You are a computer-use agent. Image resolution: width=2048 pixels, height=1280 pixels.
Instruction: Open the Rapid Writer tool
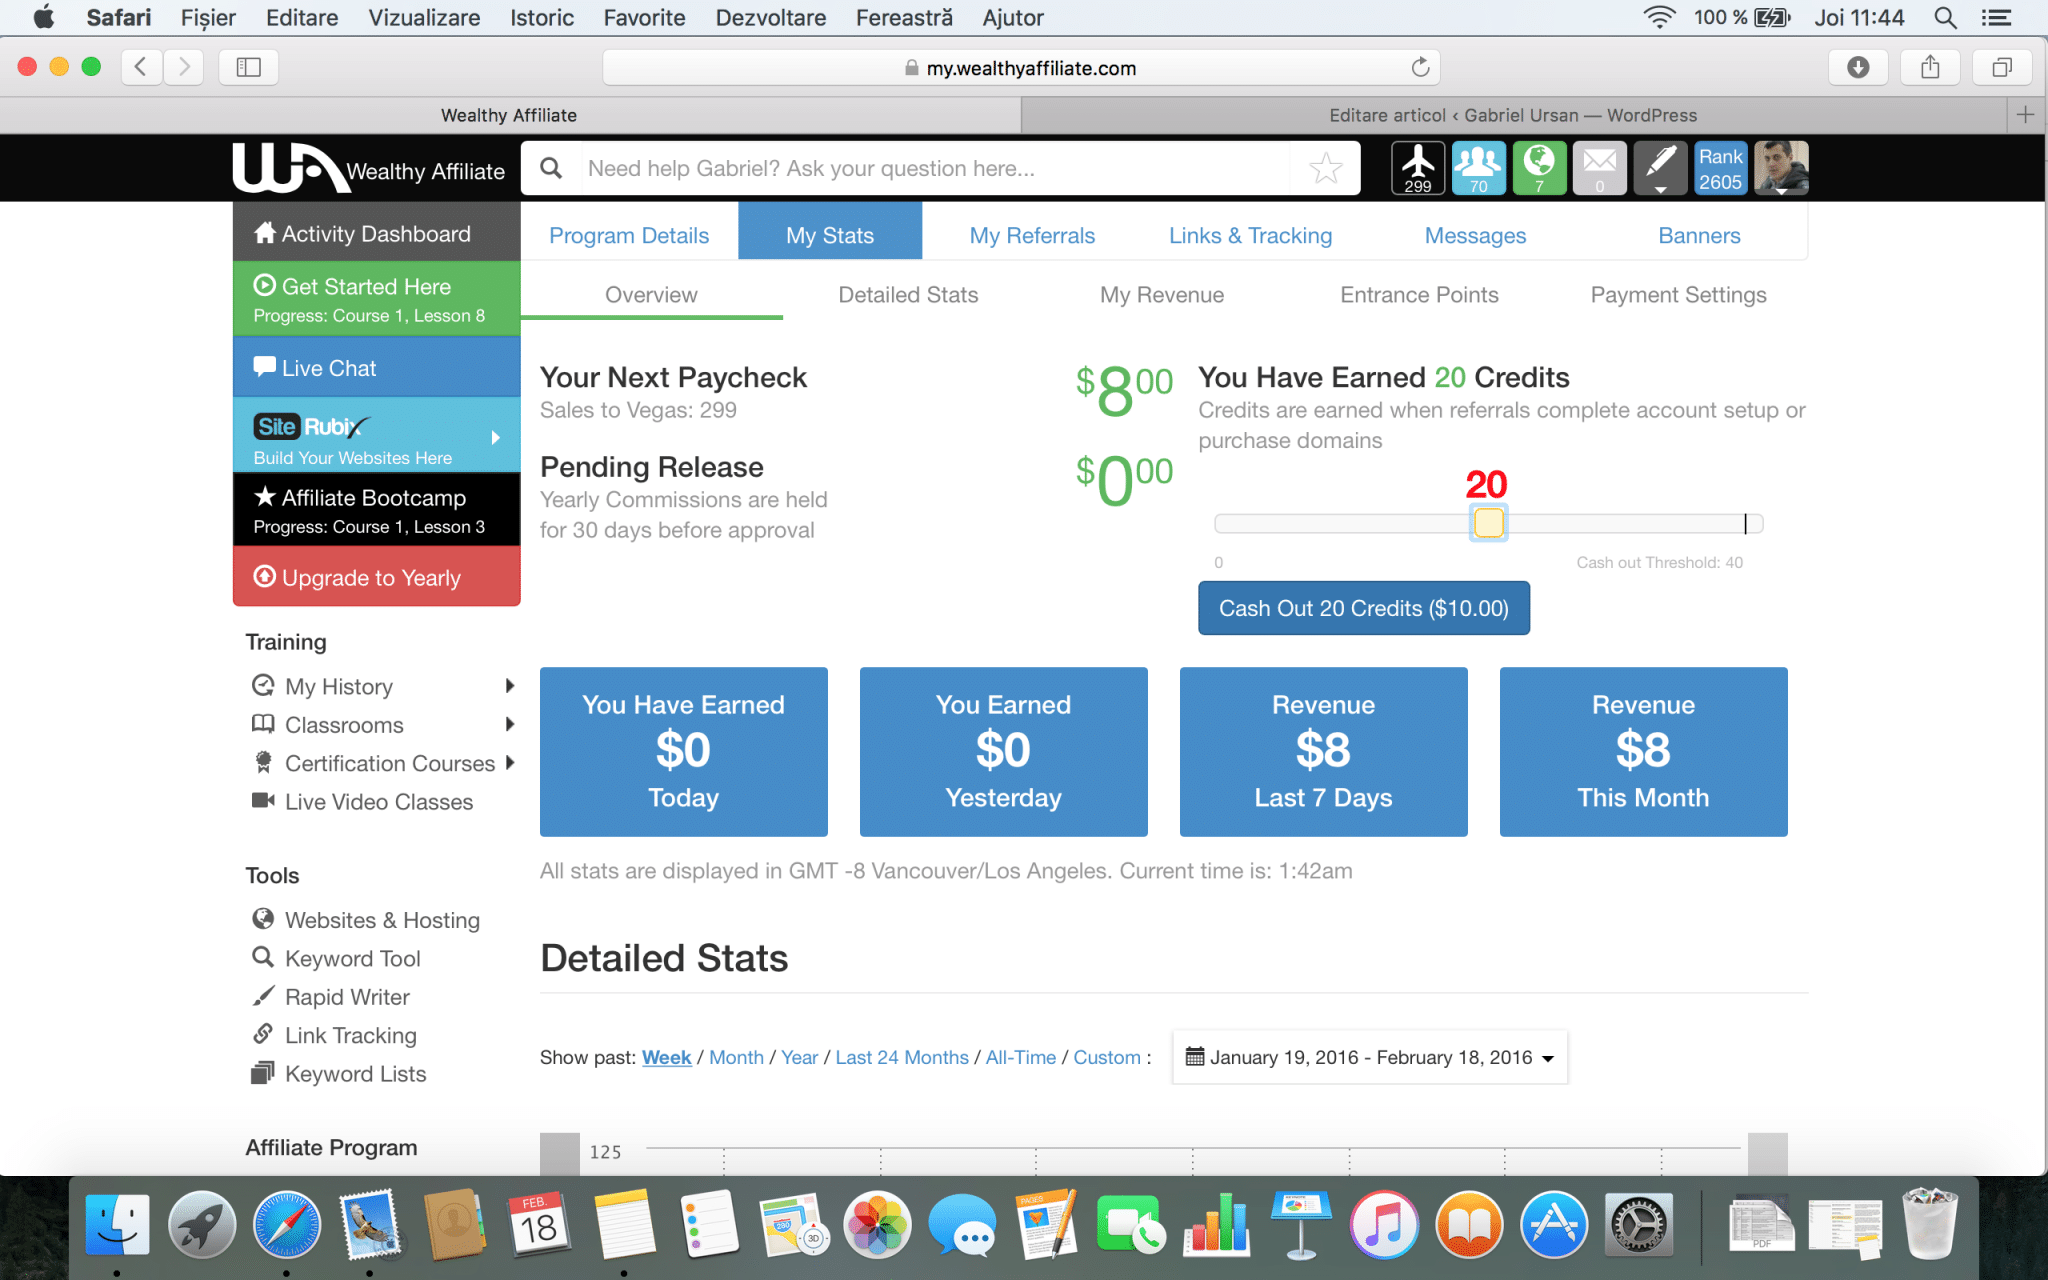(x=346, y=997)
